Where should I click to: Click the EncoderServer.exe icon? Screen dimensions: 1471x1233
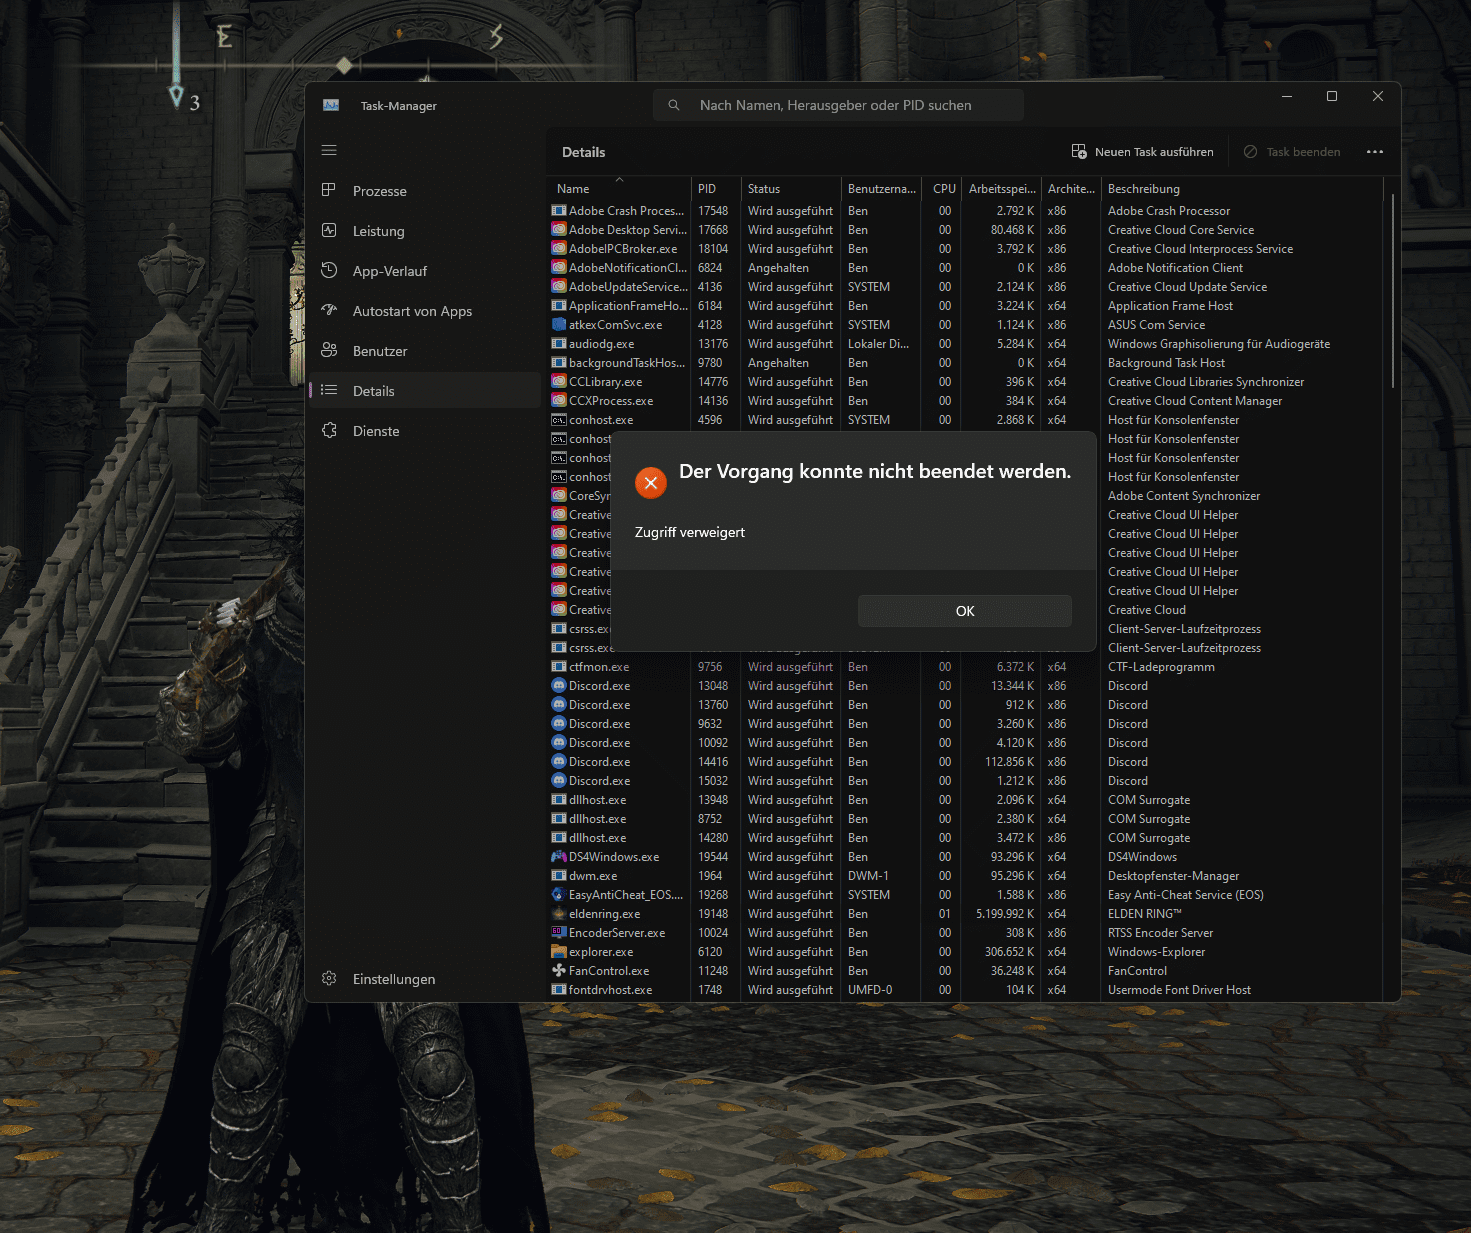coord(559,933)
